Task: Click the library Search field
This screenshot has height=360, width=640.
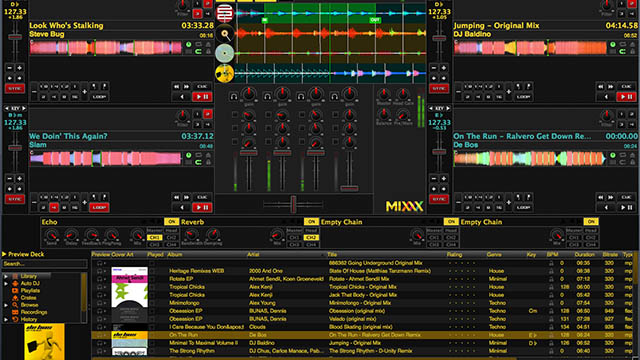Action: coord(44,264)
